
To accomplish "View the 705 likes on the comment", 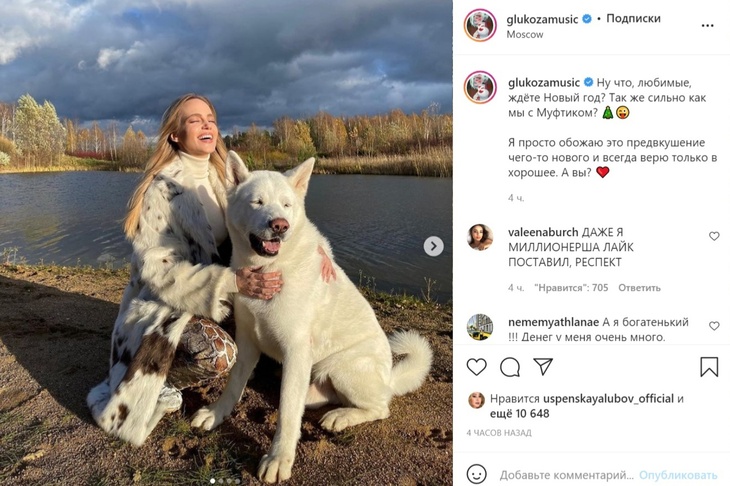I will tap(570, 288).
